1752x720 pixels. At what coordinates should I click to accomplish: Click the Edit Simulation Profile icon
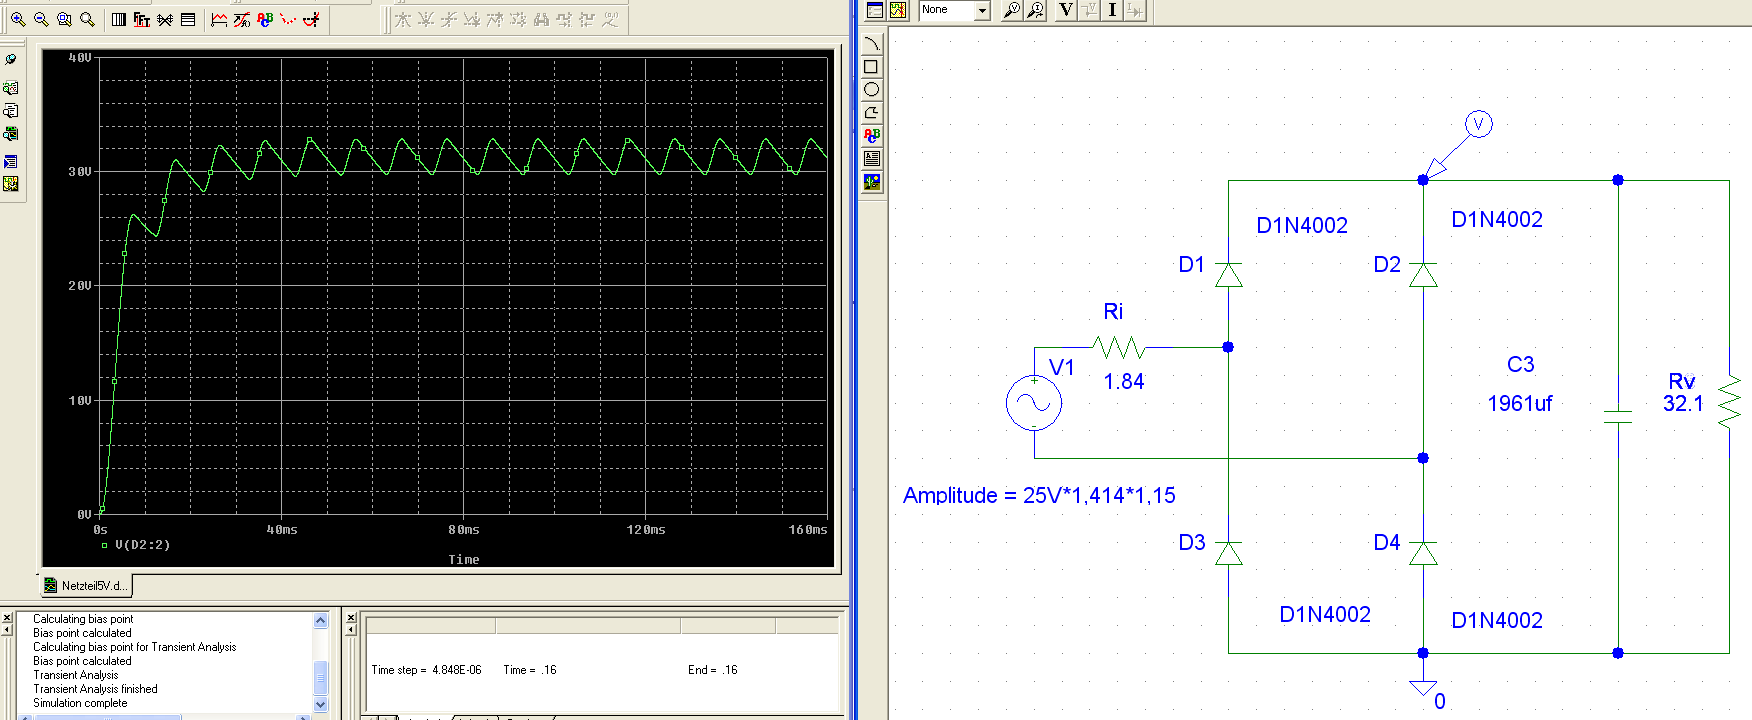click(x=875, y=10)
